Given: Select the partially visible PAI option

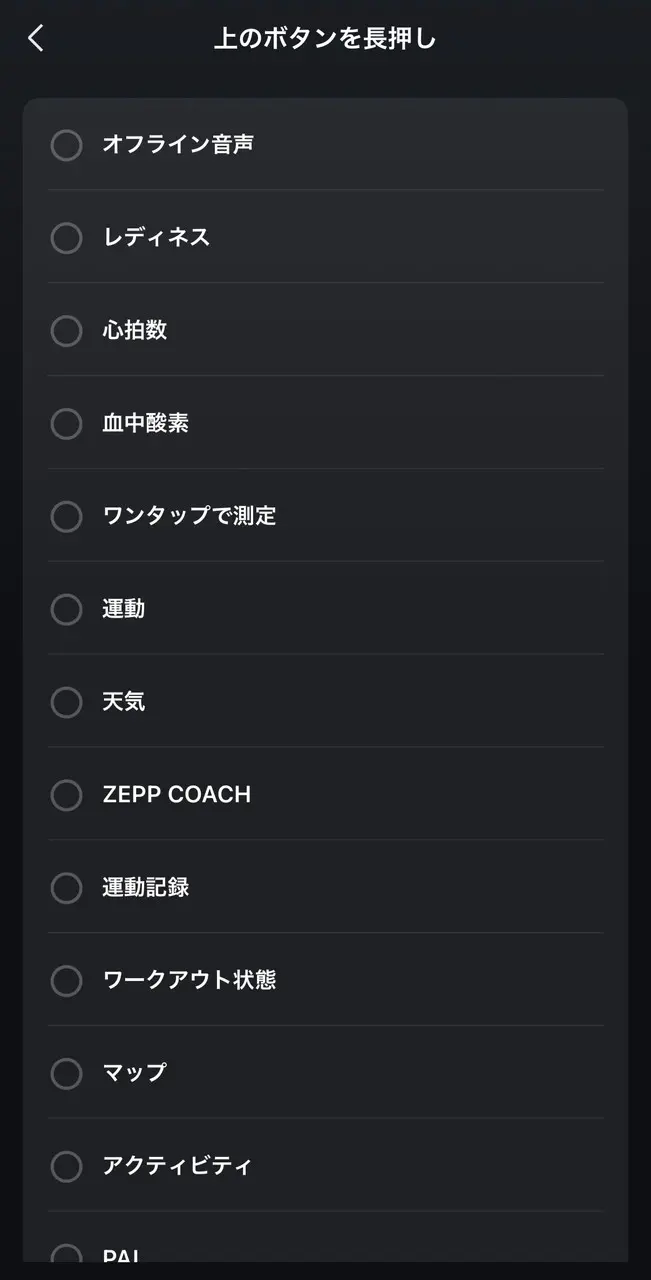Looking at the screenshot, I should (x=66, y=1254).
